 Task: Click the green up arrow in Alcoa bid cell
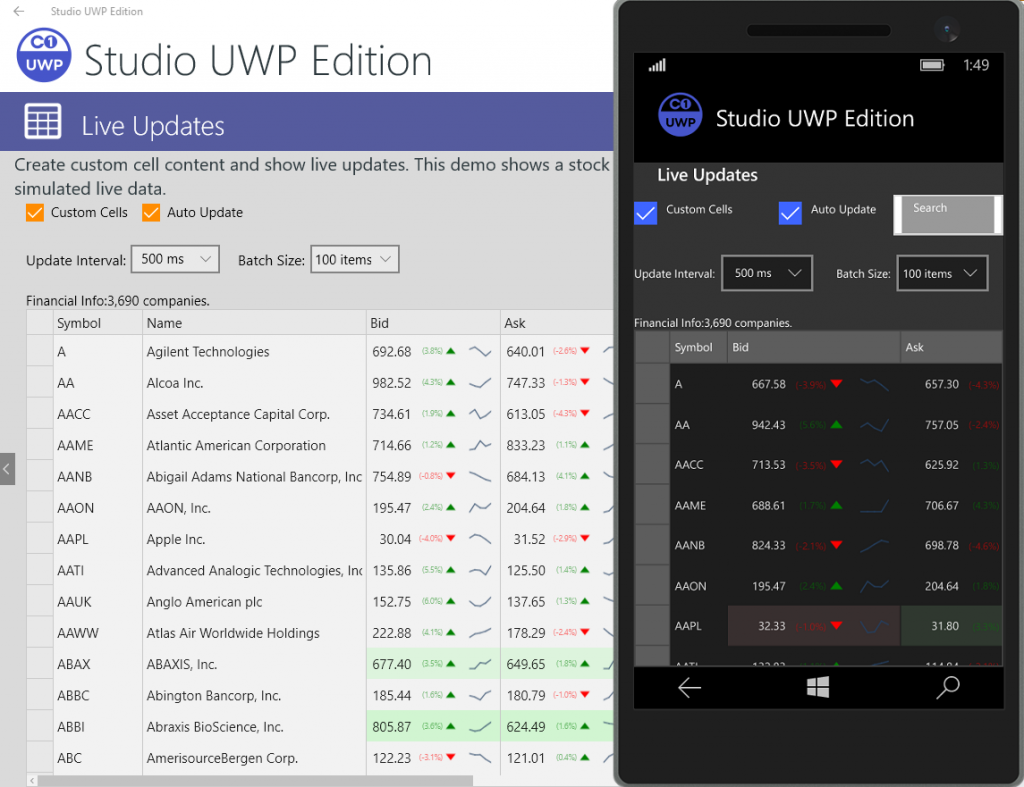click(451, 382)
